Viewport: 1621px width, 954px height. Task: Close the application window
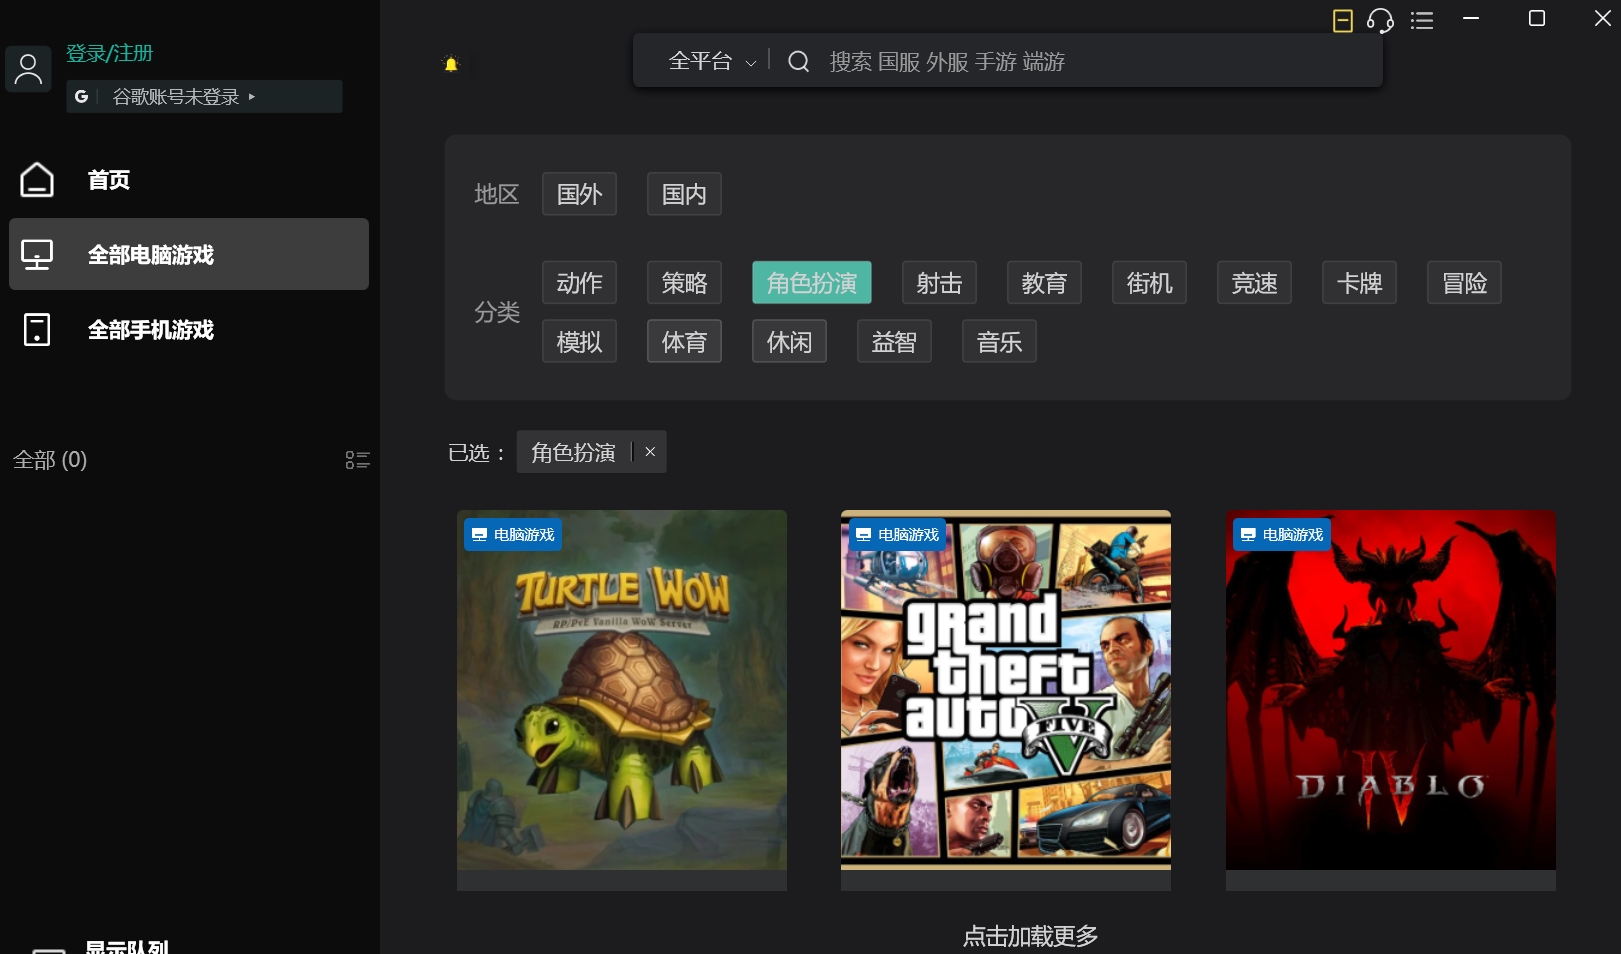click(x=1602, y=18)
